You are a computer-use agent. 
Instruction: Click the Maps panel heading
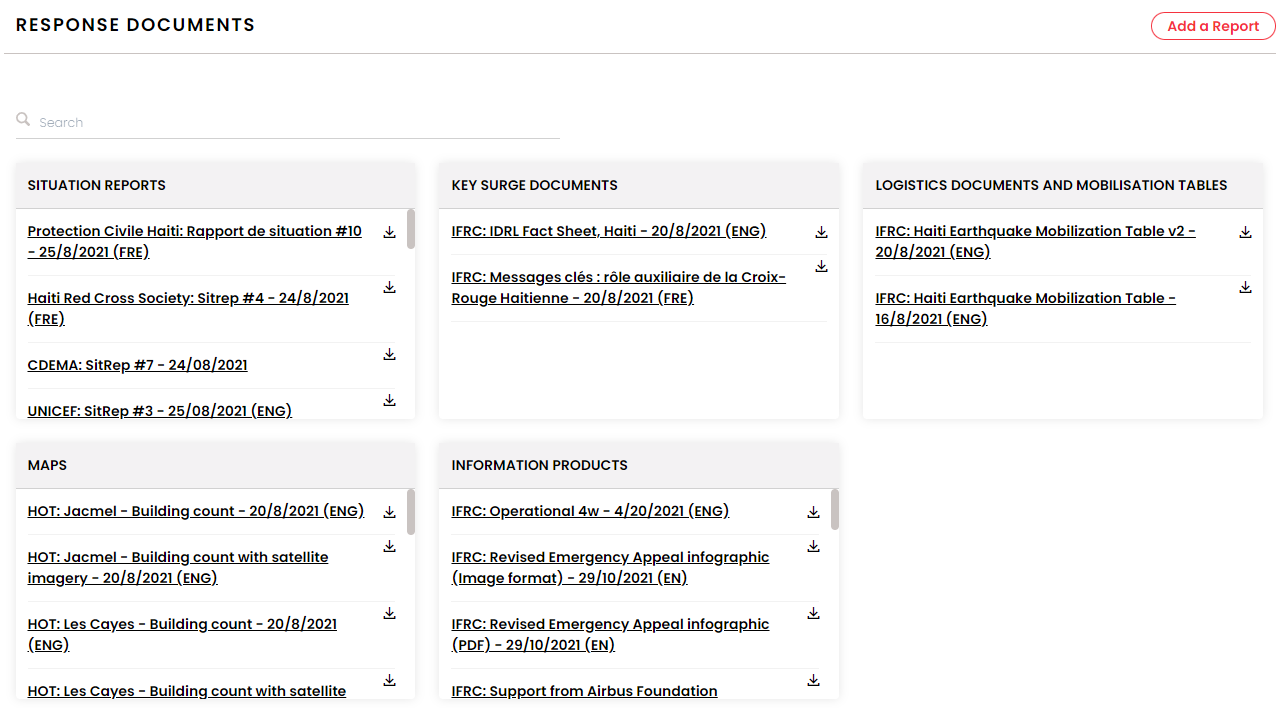pos(47,465)
